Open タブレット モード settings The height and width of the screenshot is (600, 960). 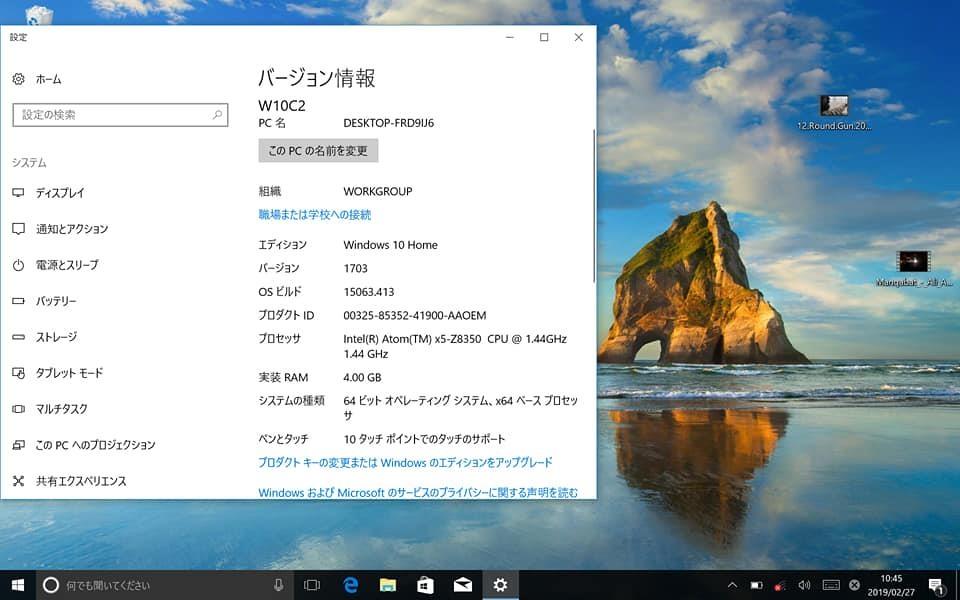pos(58,373)
